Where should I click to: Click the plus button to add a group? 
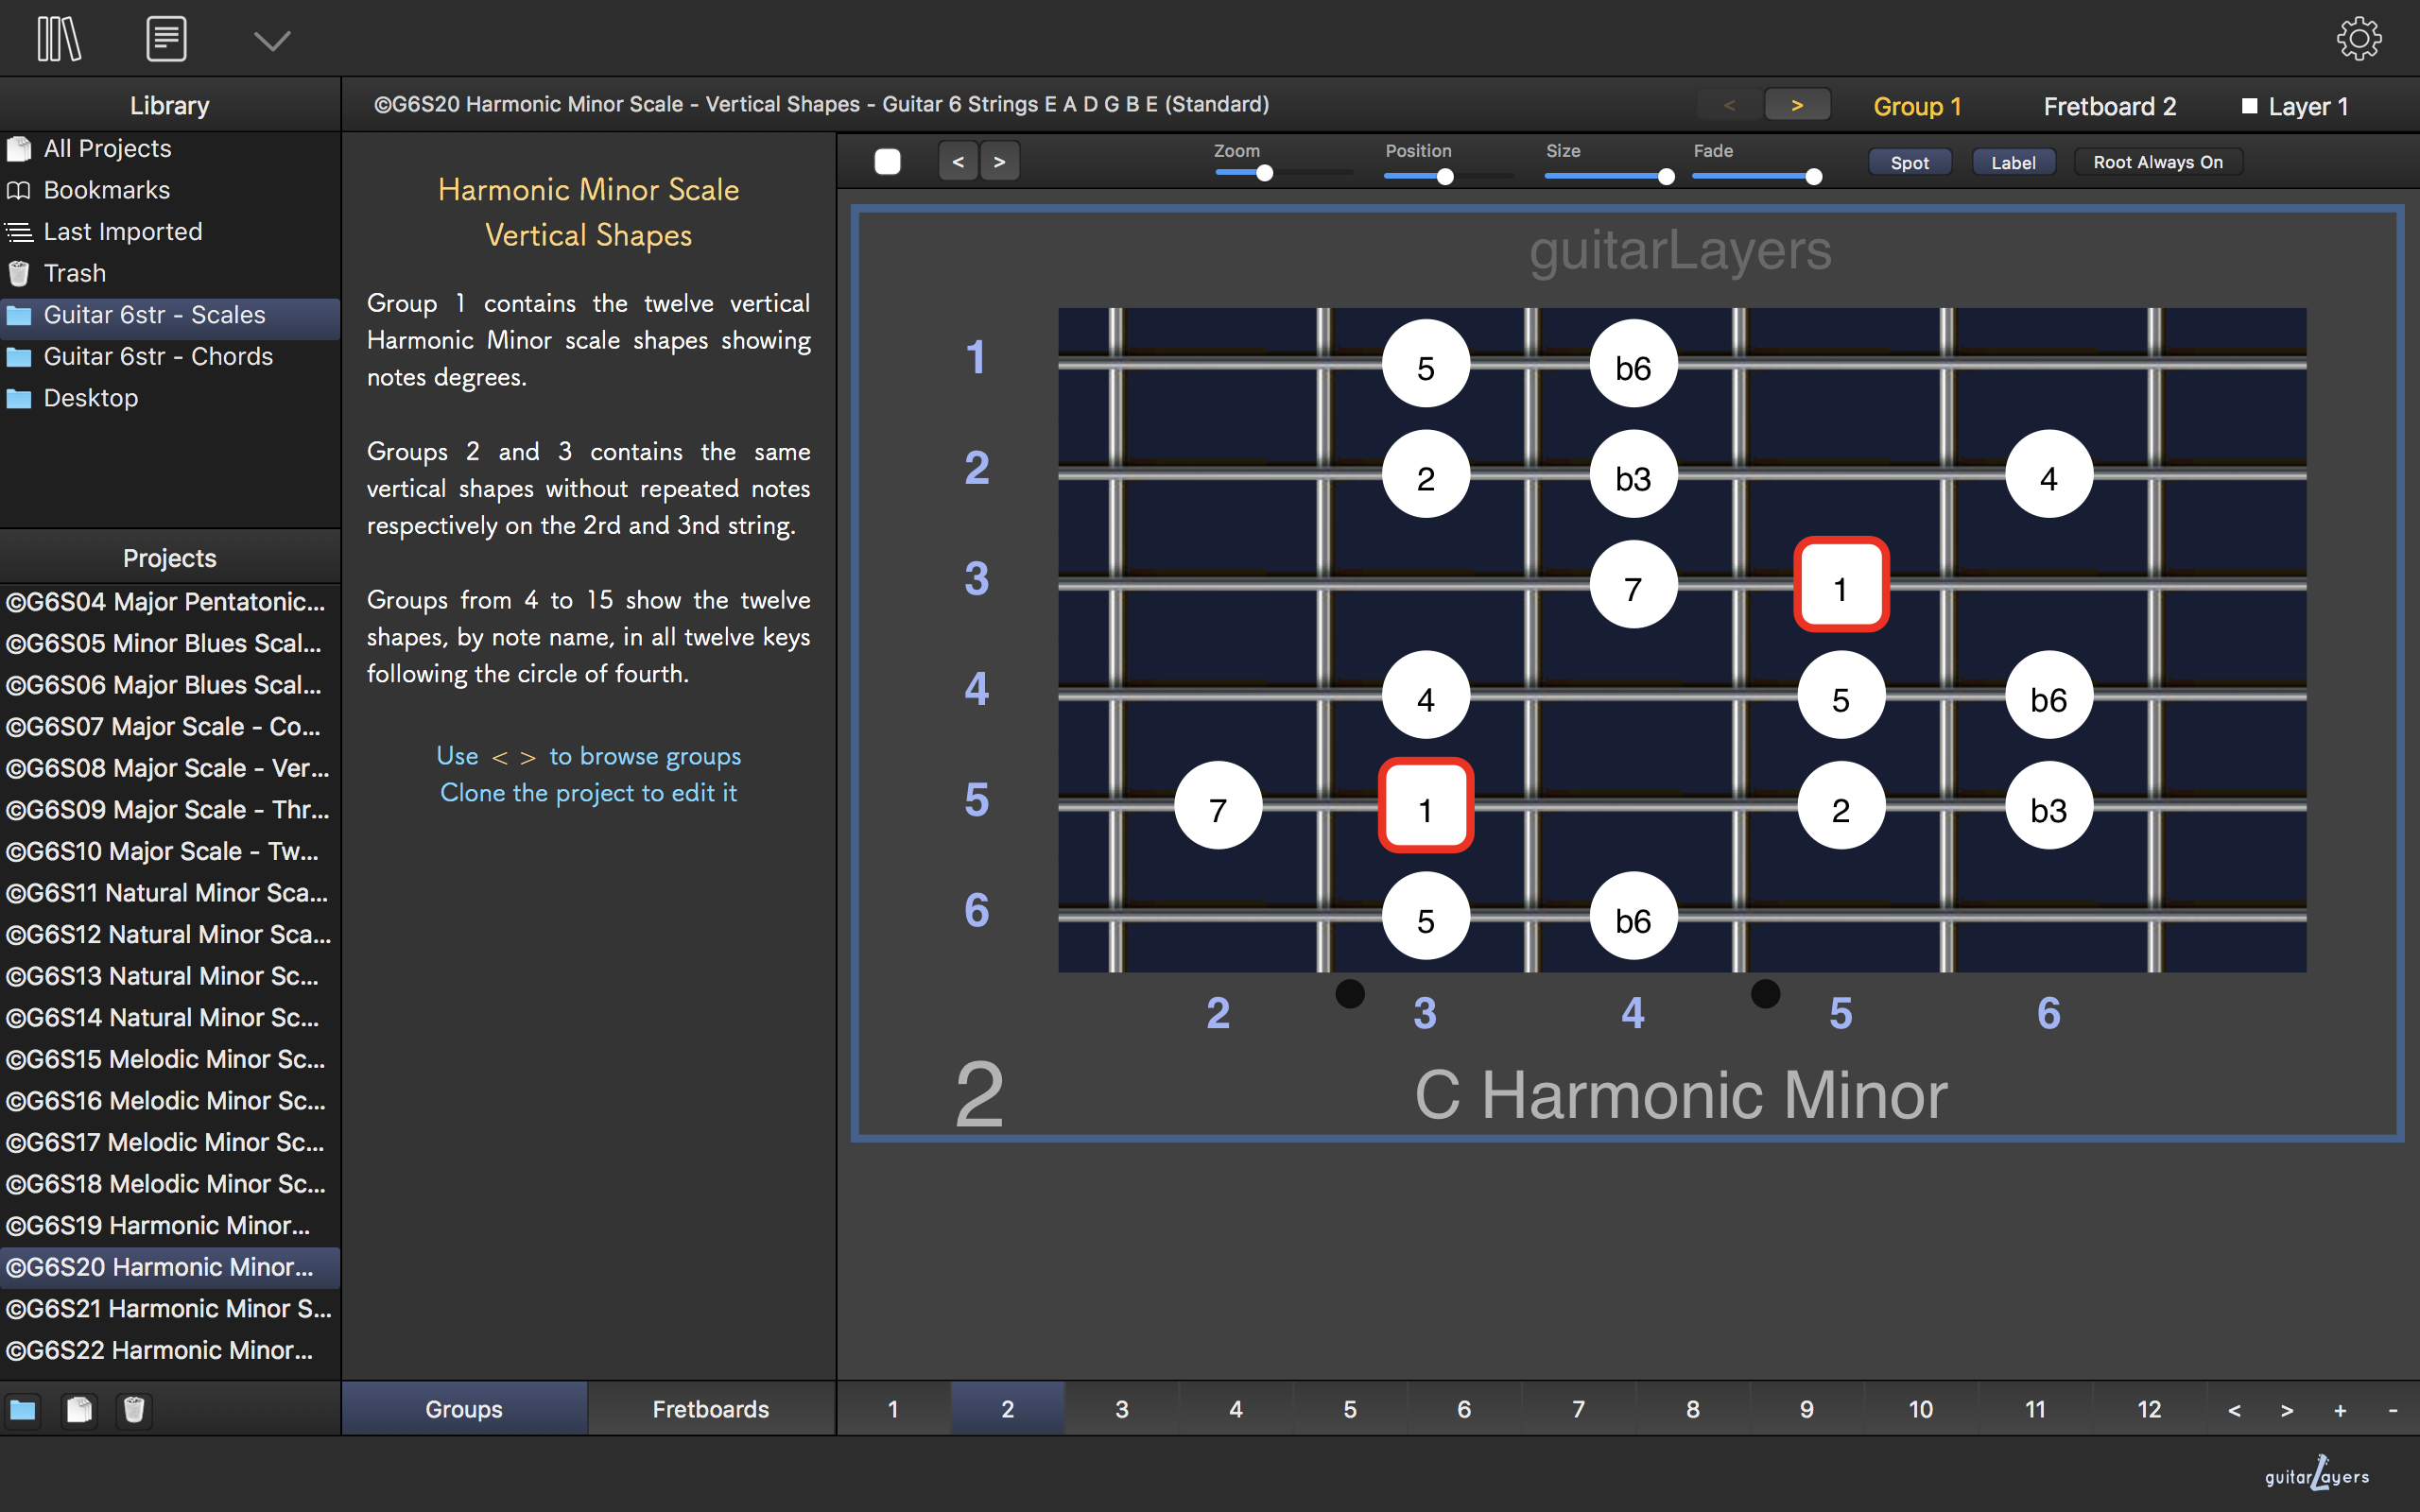[x=2340, y=1410]
